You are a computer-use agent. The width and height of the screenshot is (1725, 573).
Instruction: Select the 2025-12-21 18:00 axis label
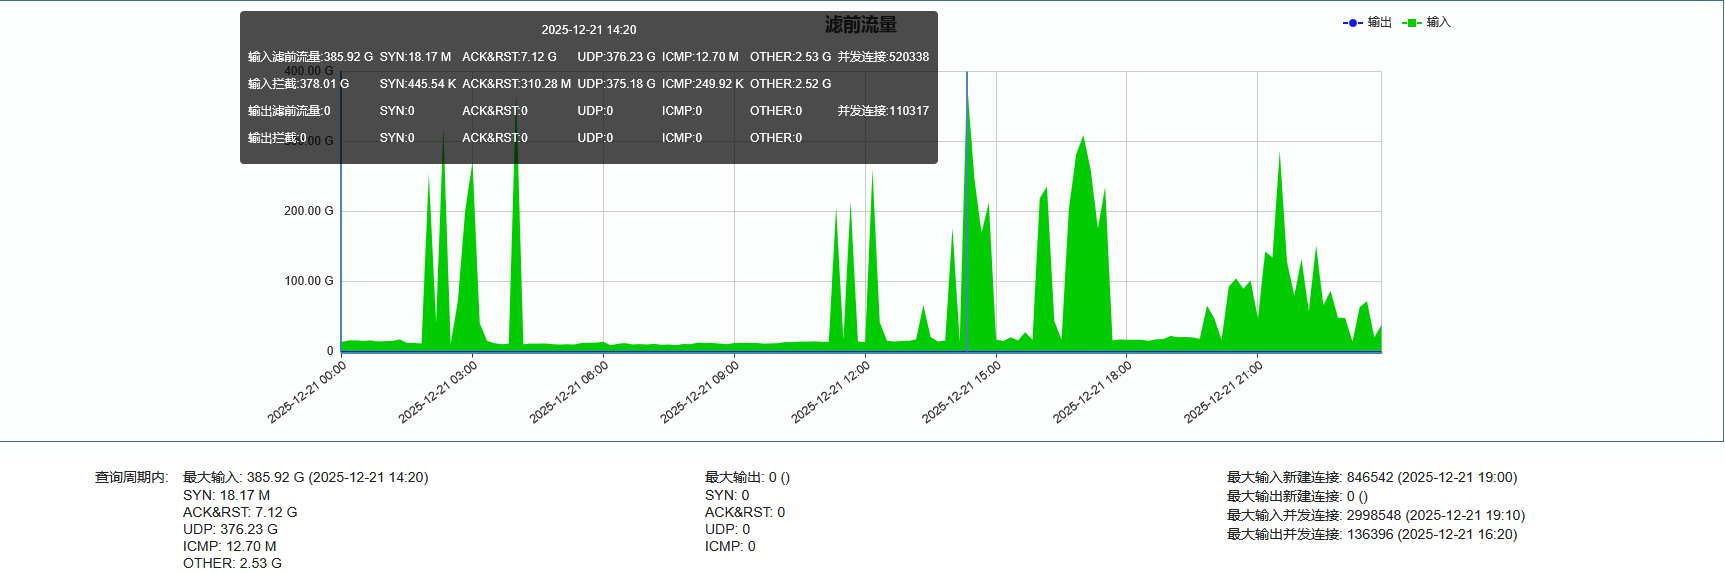1093,392
